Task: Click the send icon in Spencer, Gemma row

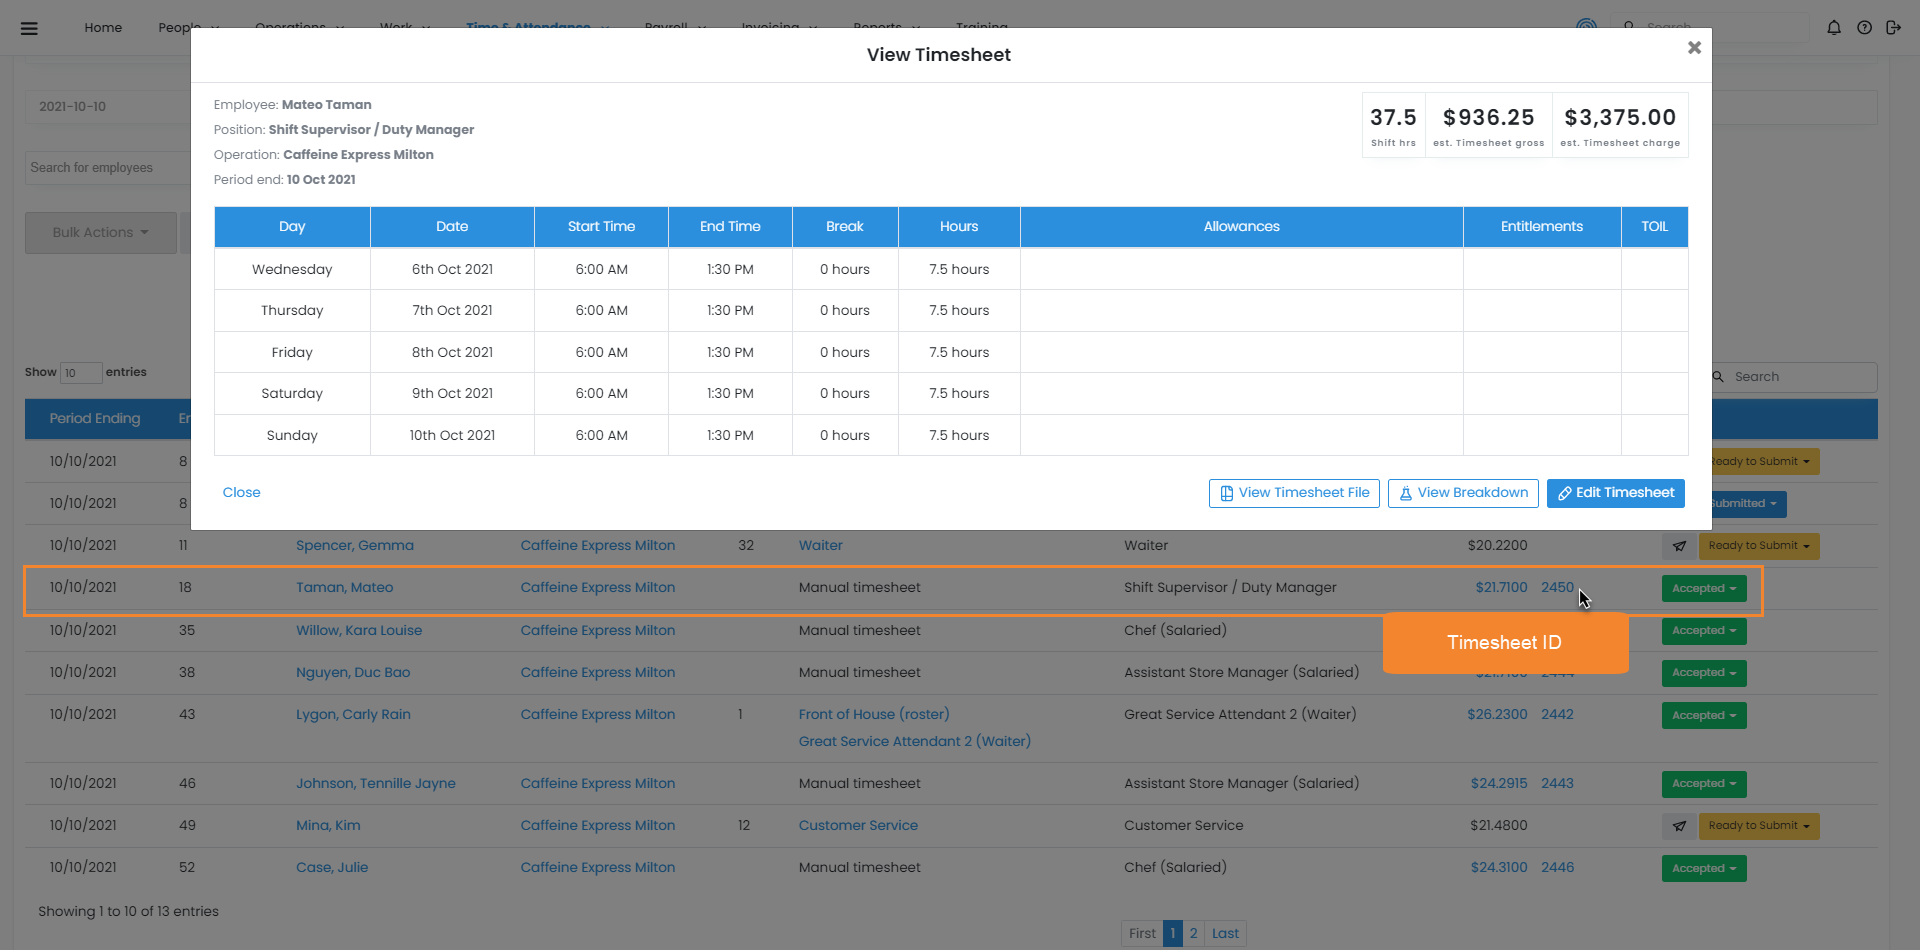Action: pyautogui.click(x=1679, y=546)
